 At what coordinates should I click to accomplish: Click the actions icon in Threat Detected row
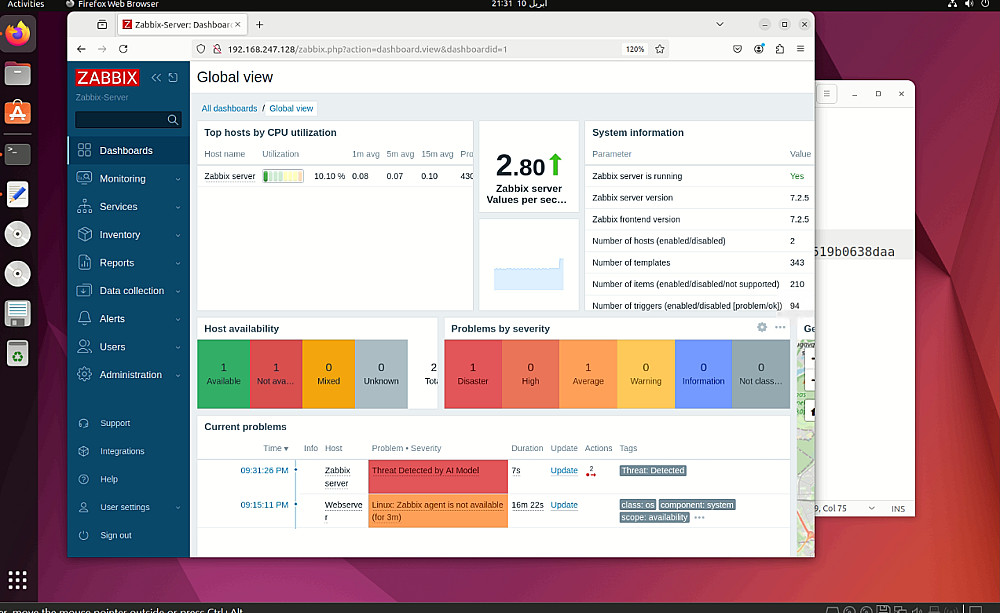pyautogui.click(x=591, y=471)
